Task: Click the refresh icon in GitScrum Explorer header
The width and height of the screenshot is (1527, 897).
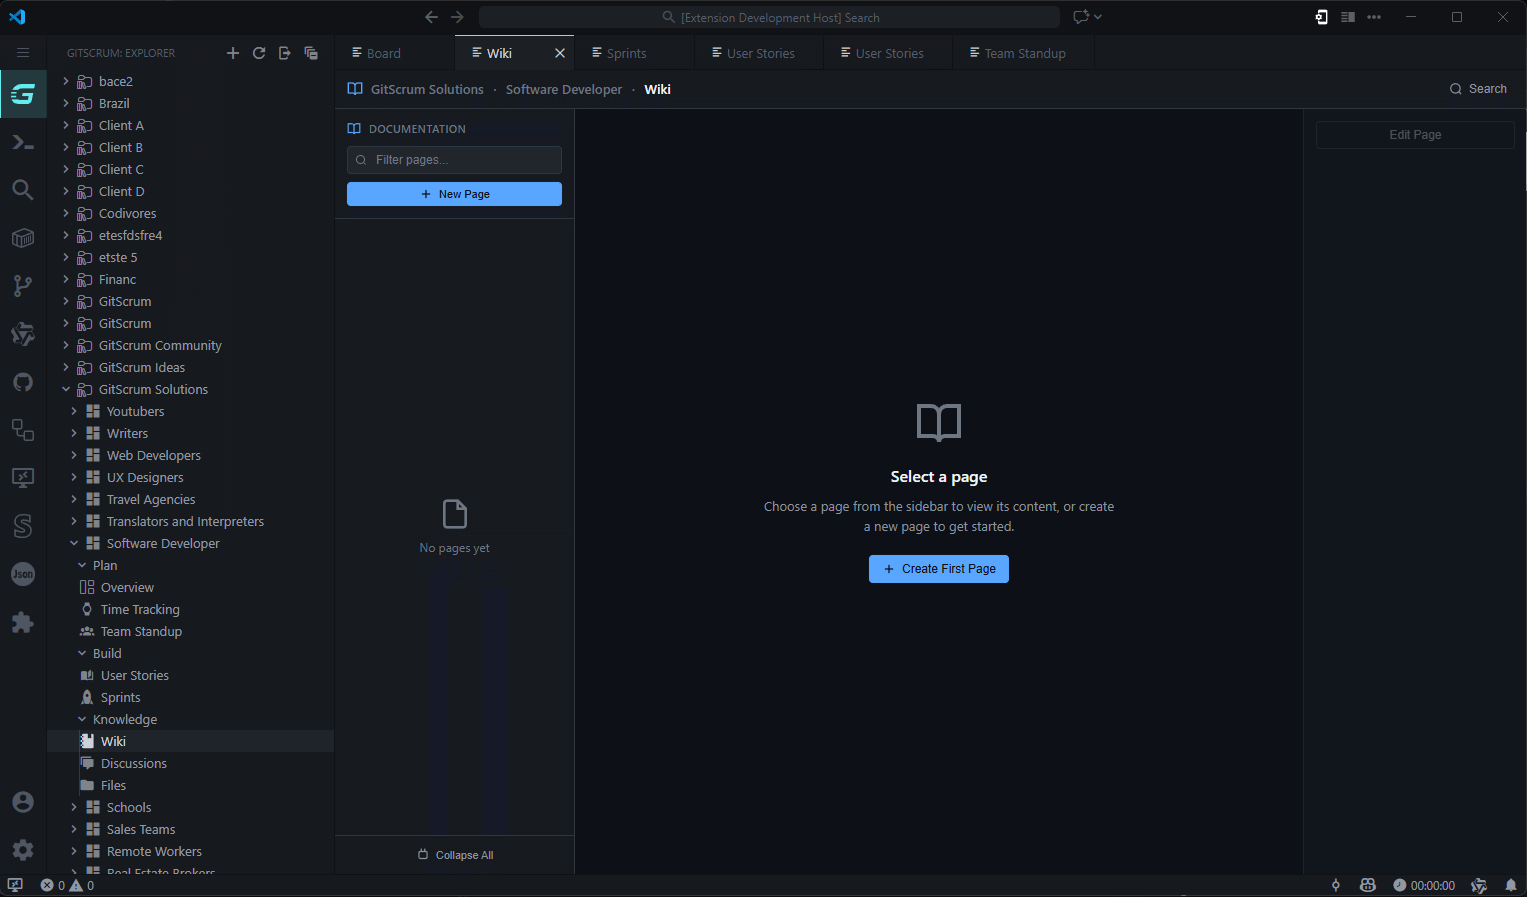Action: [x=259, y=52]
